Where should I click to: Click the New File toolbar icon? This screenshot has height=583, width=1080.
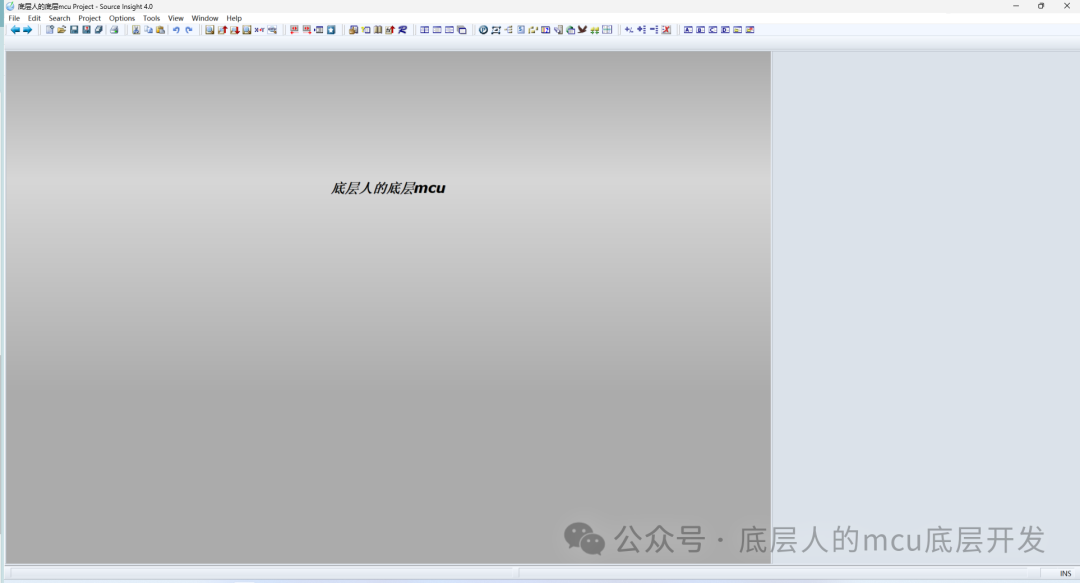click(x=49, y=30)
